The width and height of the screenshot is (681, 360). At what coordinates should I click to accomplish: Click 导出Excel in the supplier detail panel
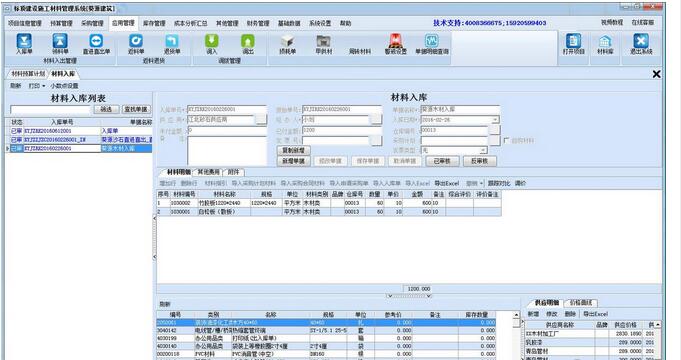[595, 314]
